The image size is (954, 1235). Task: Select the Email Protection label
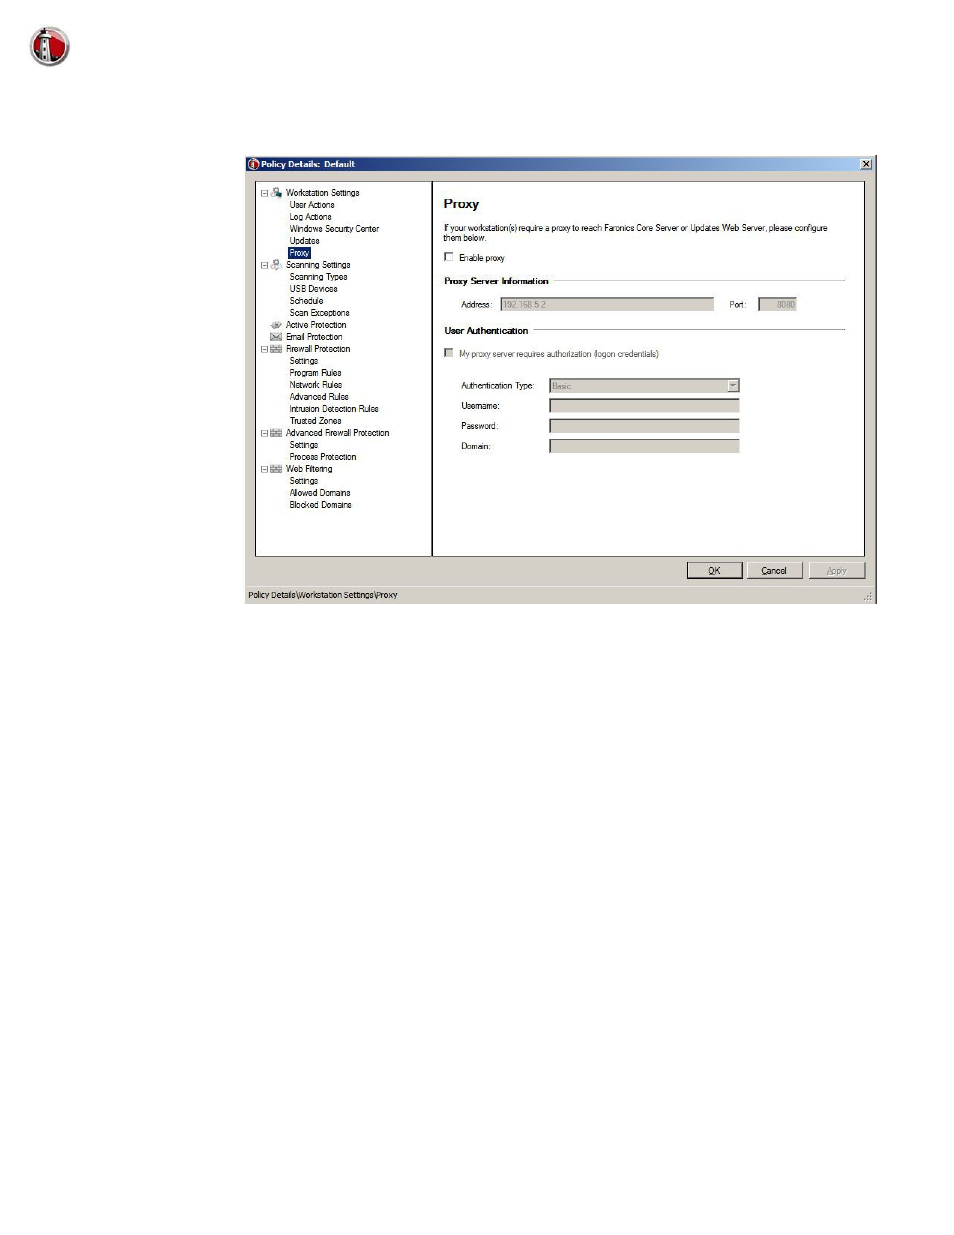tap(314, 337)
